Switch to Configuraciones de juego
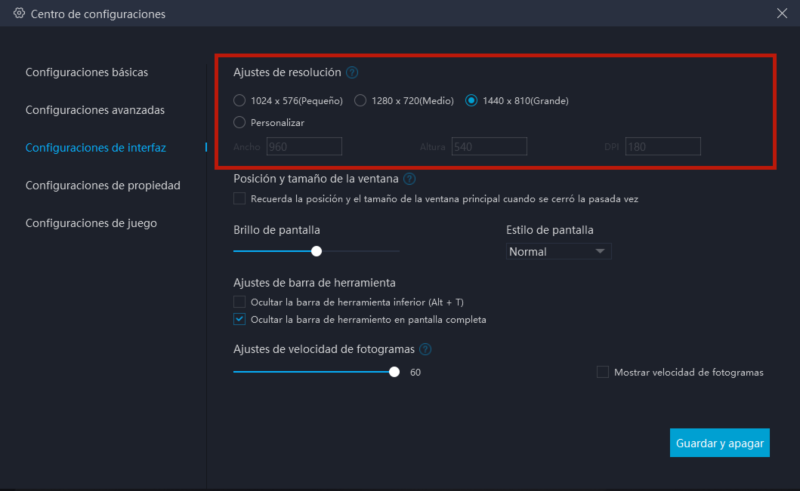This screenshot has width=800, height=491. pyautogui.click(x=91, y=223)
